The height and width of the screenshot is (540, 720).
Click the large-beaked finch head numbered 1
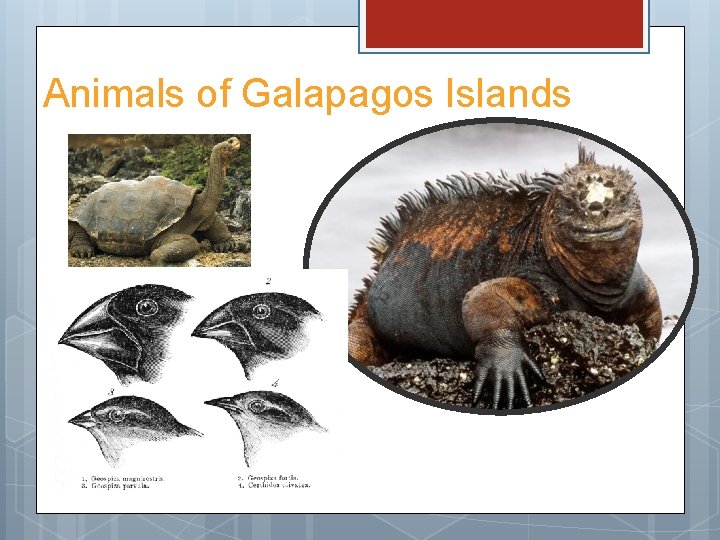[125, 334]
